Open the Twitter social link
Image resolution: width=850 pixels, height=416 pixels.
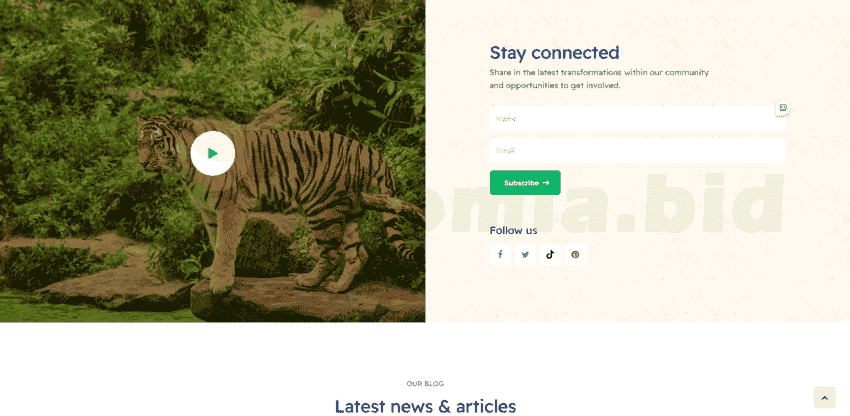click(x=525, y=254)
